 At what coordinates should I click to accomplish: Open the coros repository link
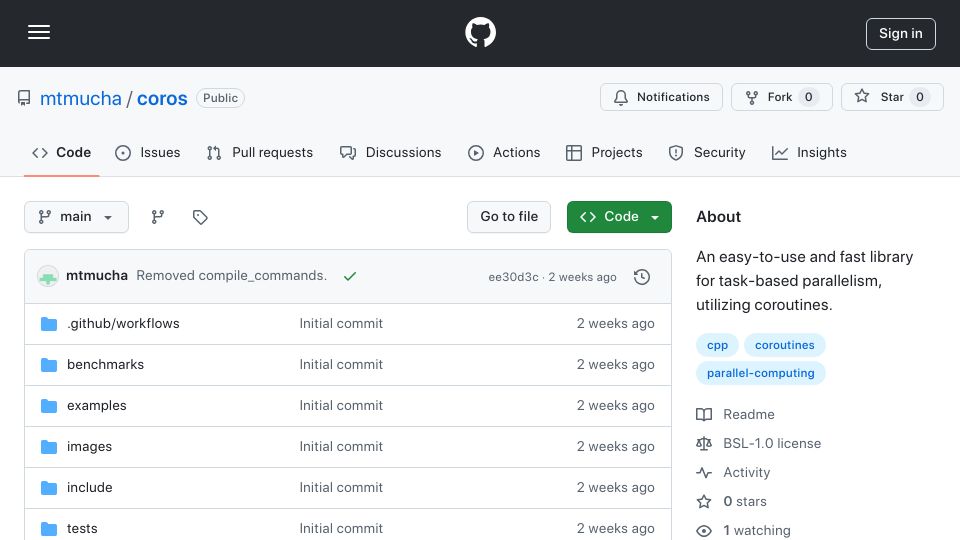coord(162,98)
